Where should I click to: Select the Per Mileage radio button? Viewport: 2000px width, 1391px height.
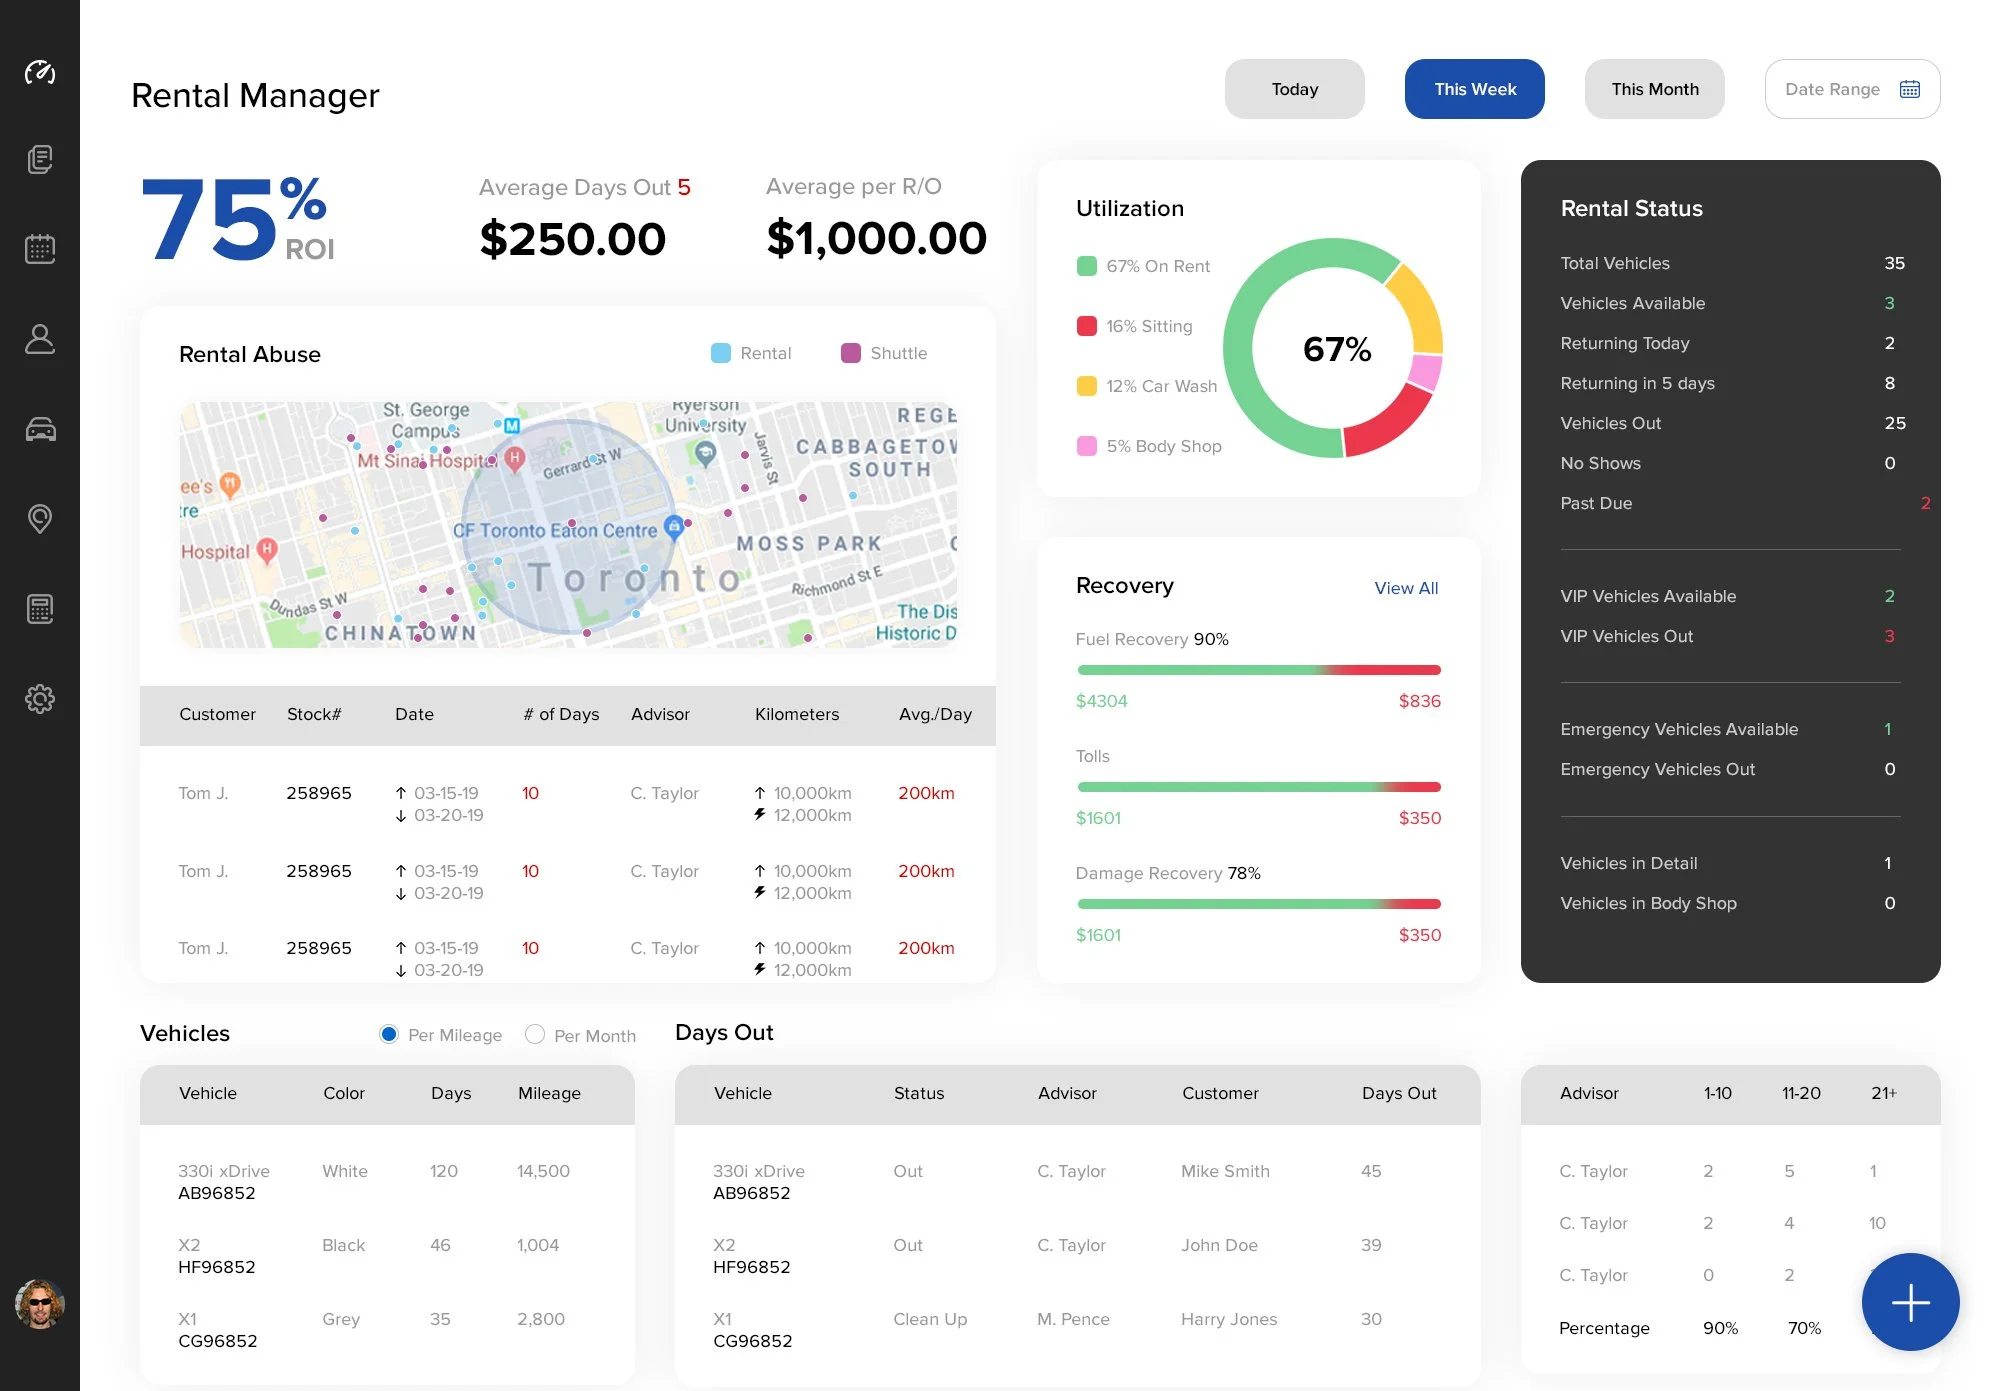[389, 1035]
